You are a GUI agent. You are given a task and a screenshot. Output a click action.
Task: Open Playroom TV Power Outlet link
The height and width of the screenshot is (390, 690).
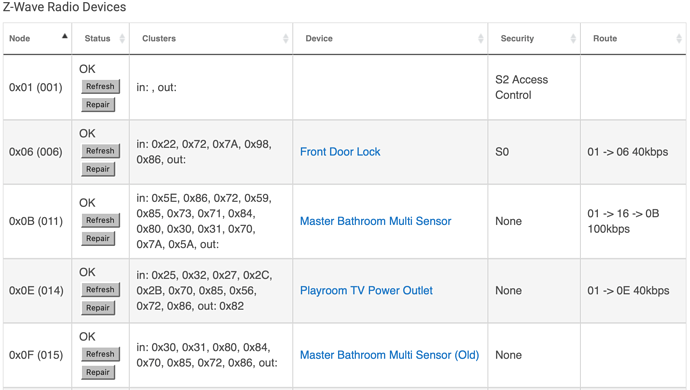(x=366, y=291)
